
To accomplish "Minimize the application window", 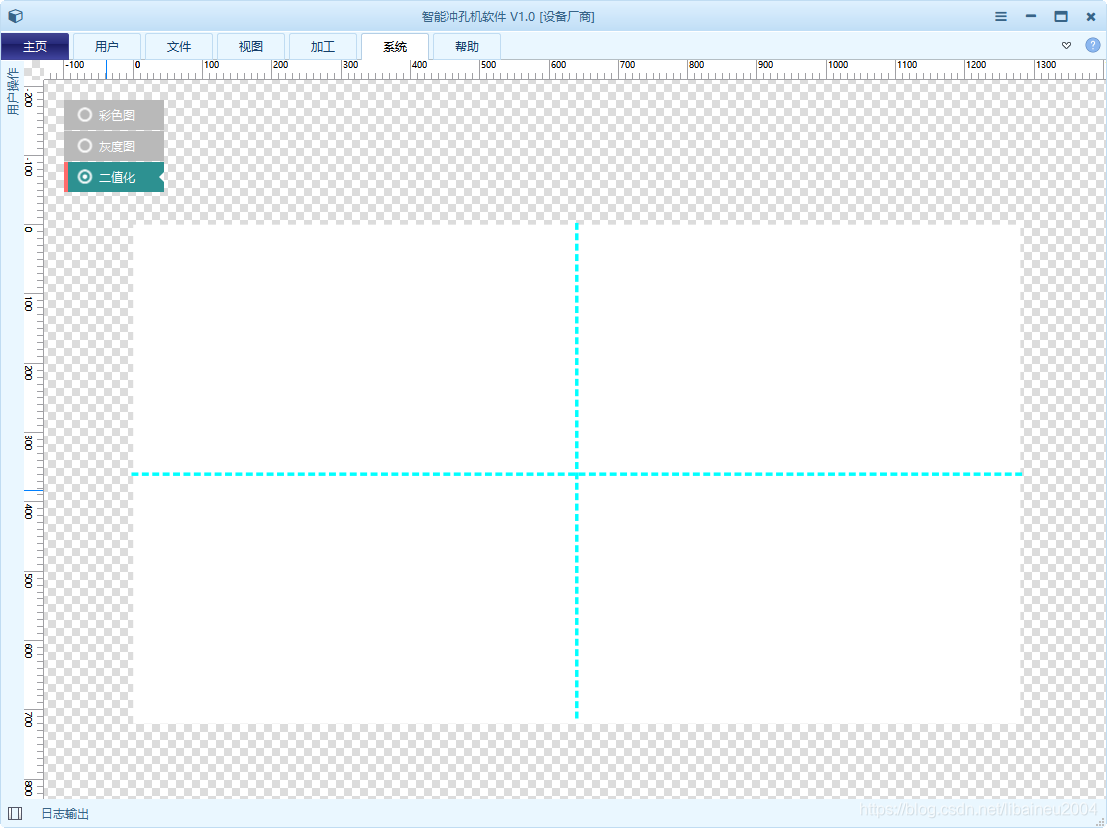I will [1031, 16].
